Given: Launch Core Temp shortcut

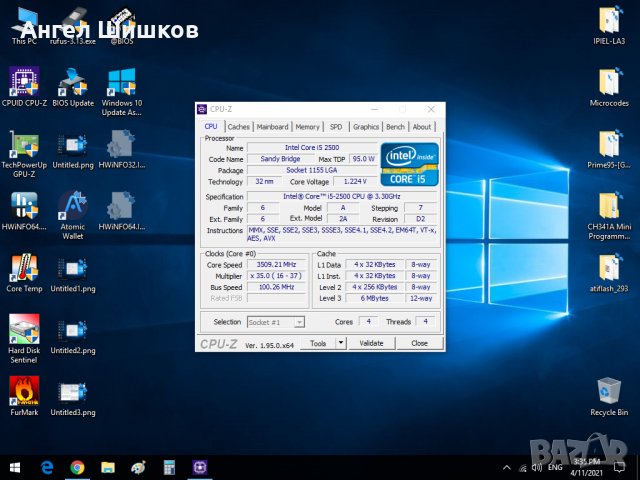Looking at the screenshot, I should tap(24, 273).
